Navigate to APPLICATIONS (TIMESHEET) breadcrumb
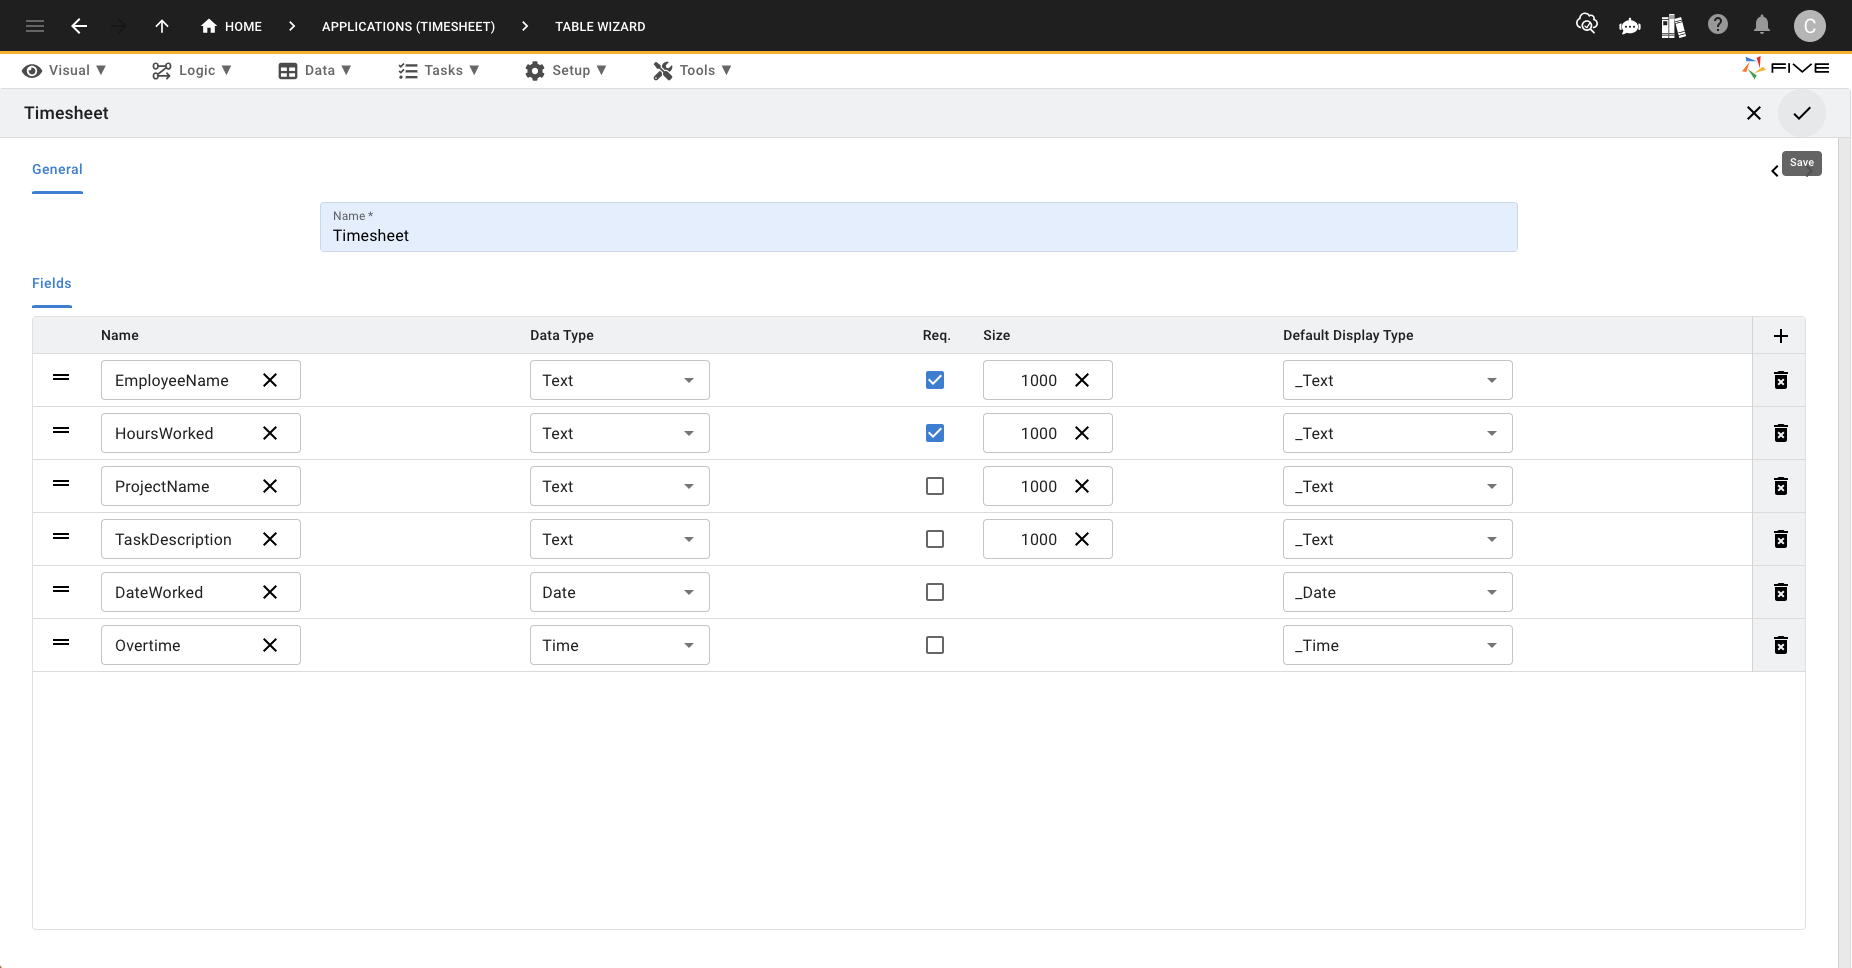The height and width of the screenshot is (968, 1852). (407, 26)
